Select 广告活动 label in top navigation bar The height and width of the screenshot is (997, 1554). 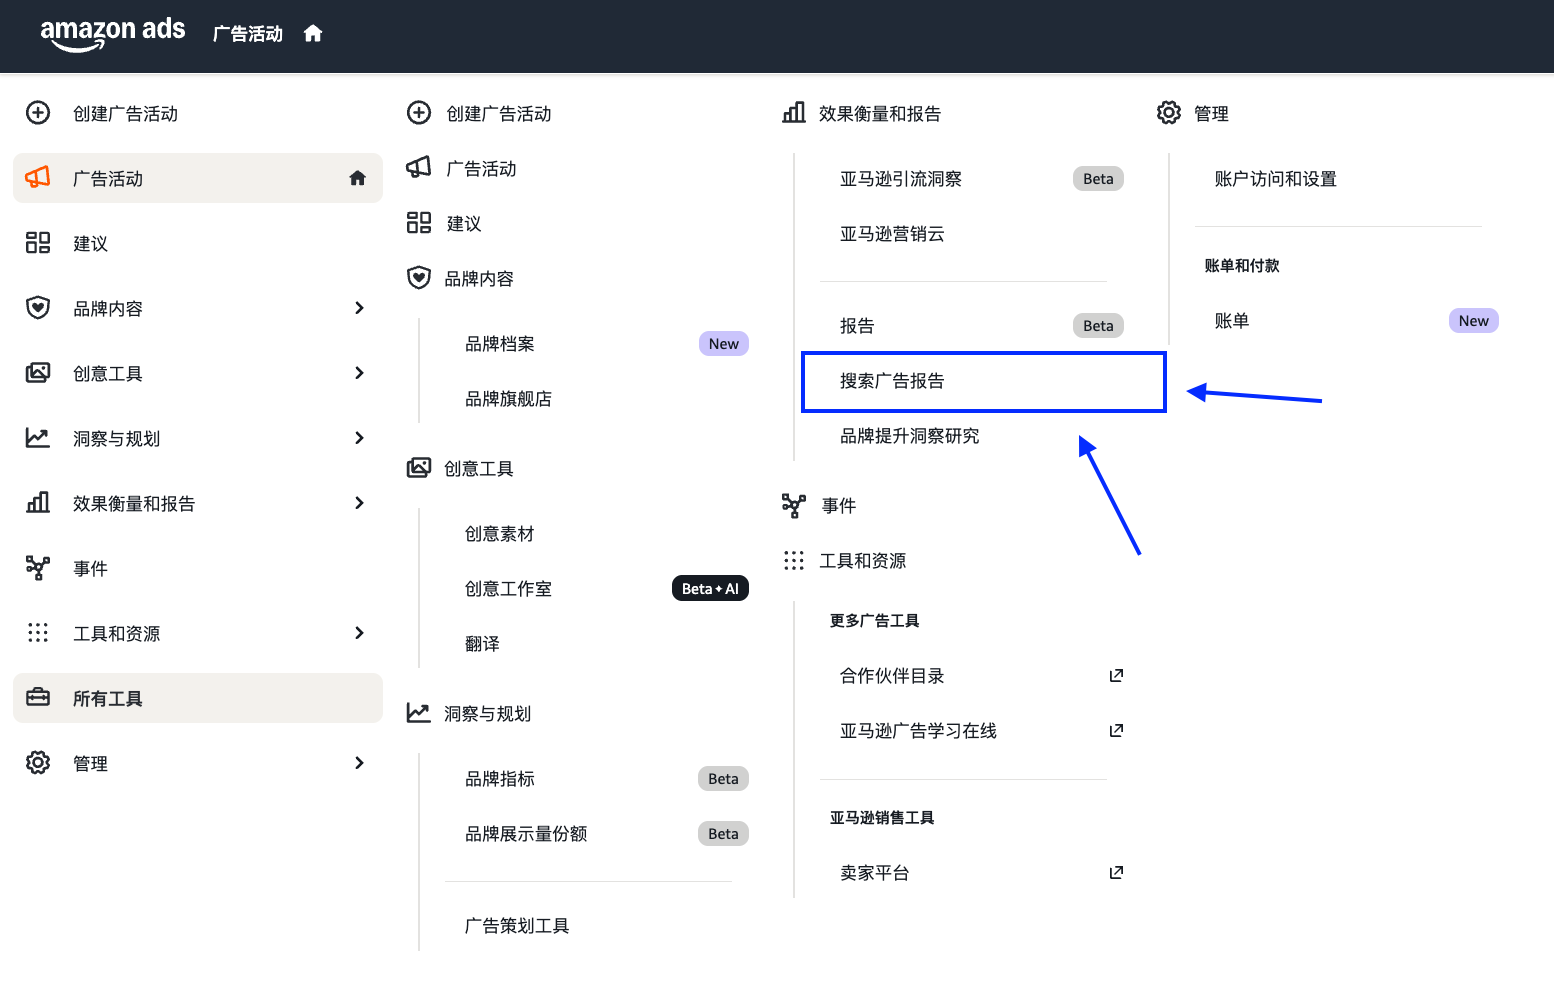pos(248,34)
